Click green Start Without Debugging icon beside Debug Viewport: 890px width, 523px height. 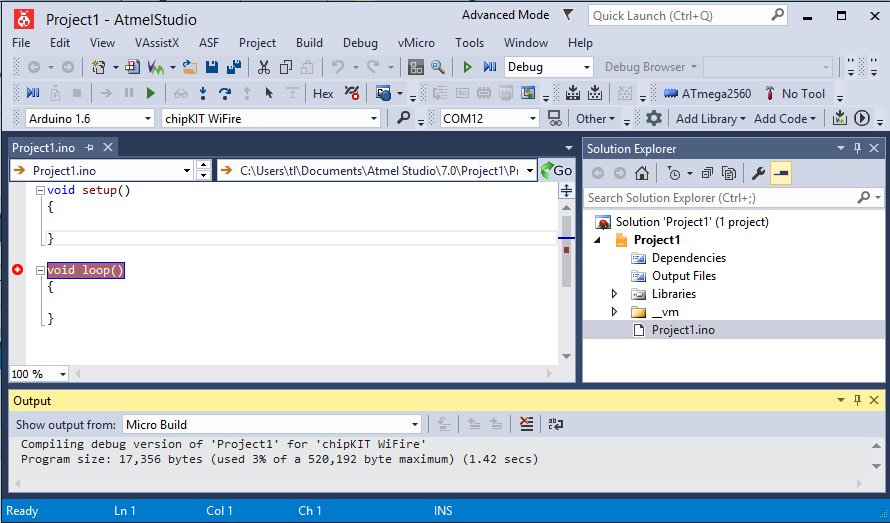click(468, 67)
